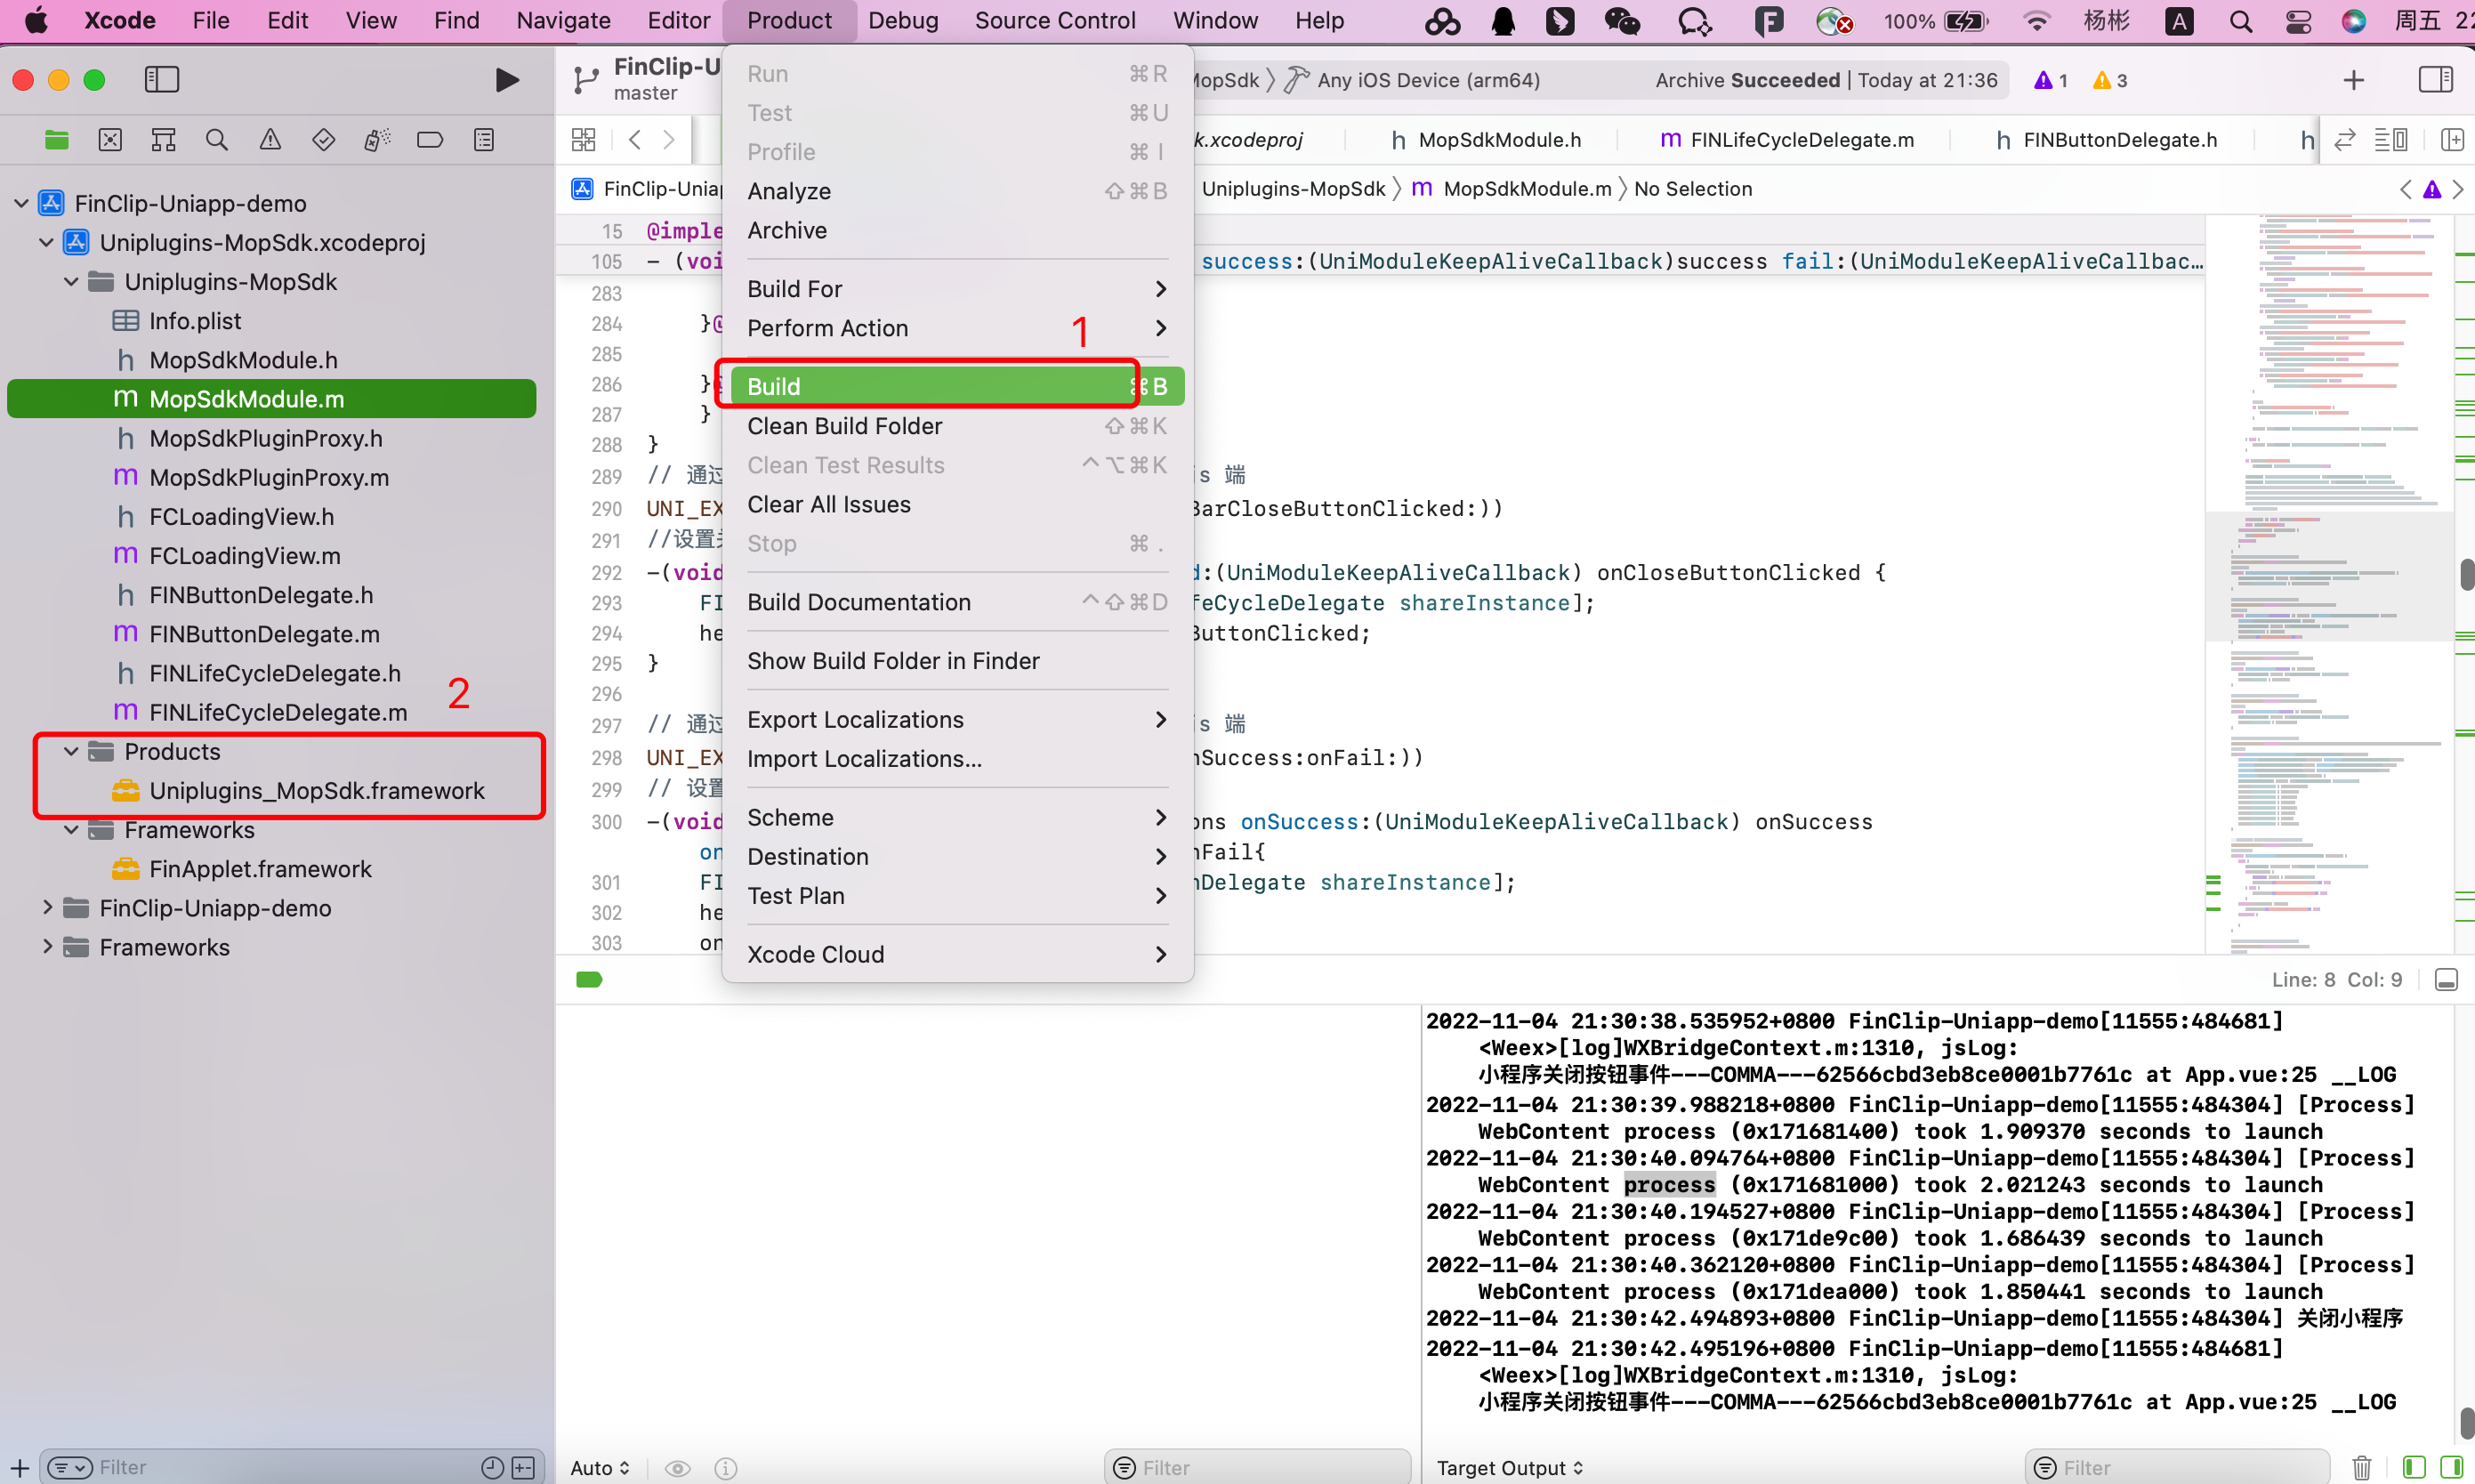
Task: Select Show Build Folder in Finder
Action: point(957,661)
